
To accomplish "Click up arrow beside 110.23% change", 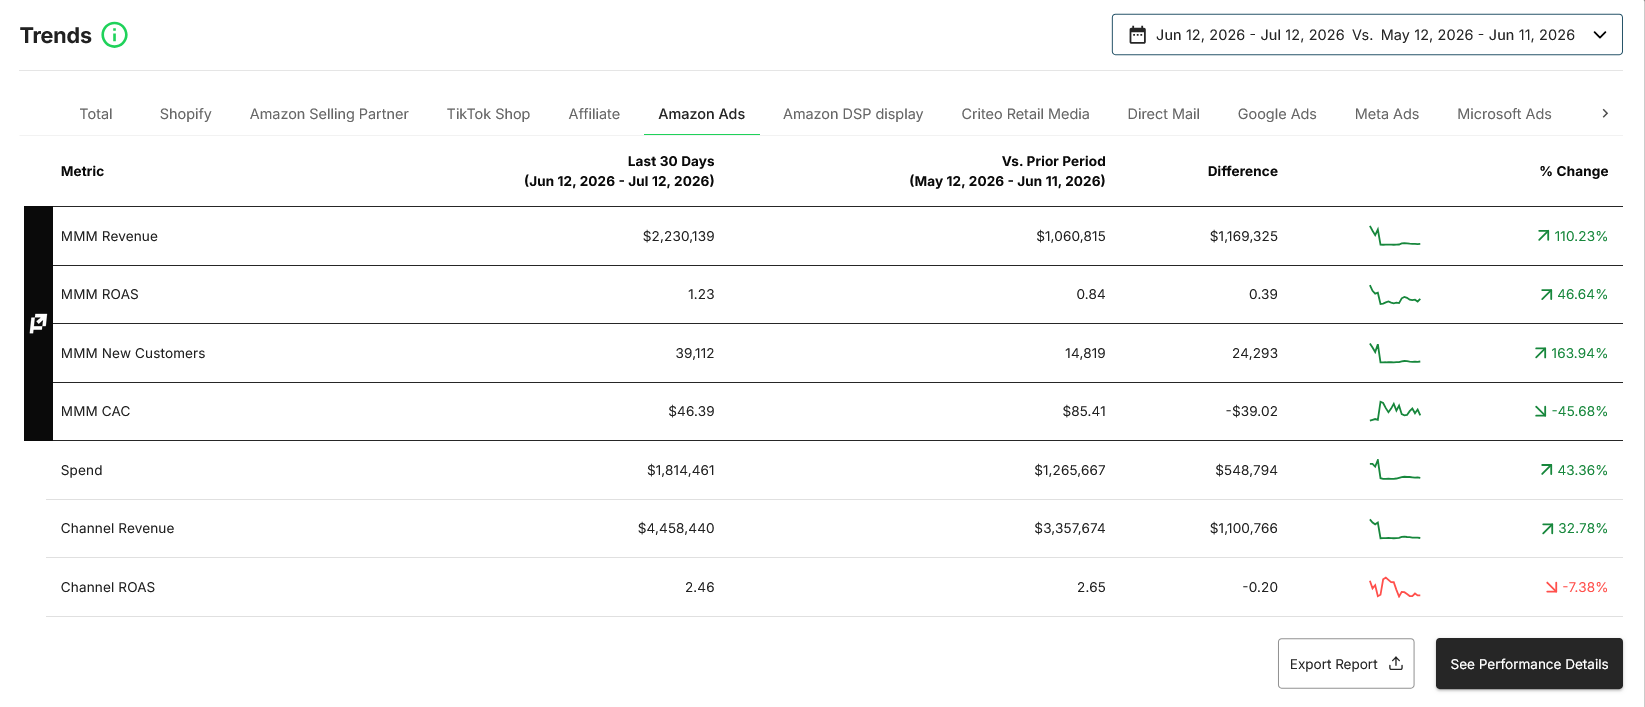I will coord(1544,236).
